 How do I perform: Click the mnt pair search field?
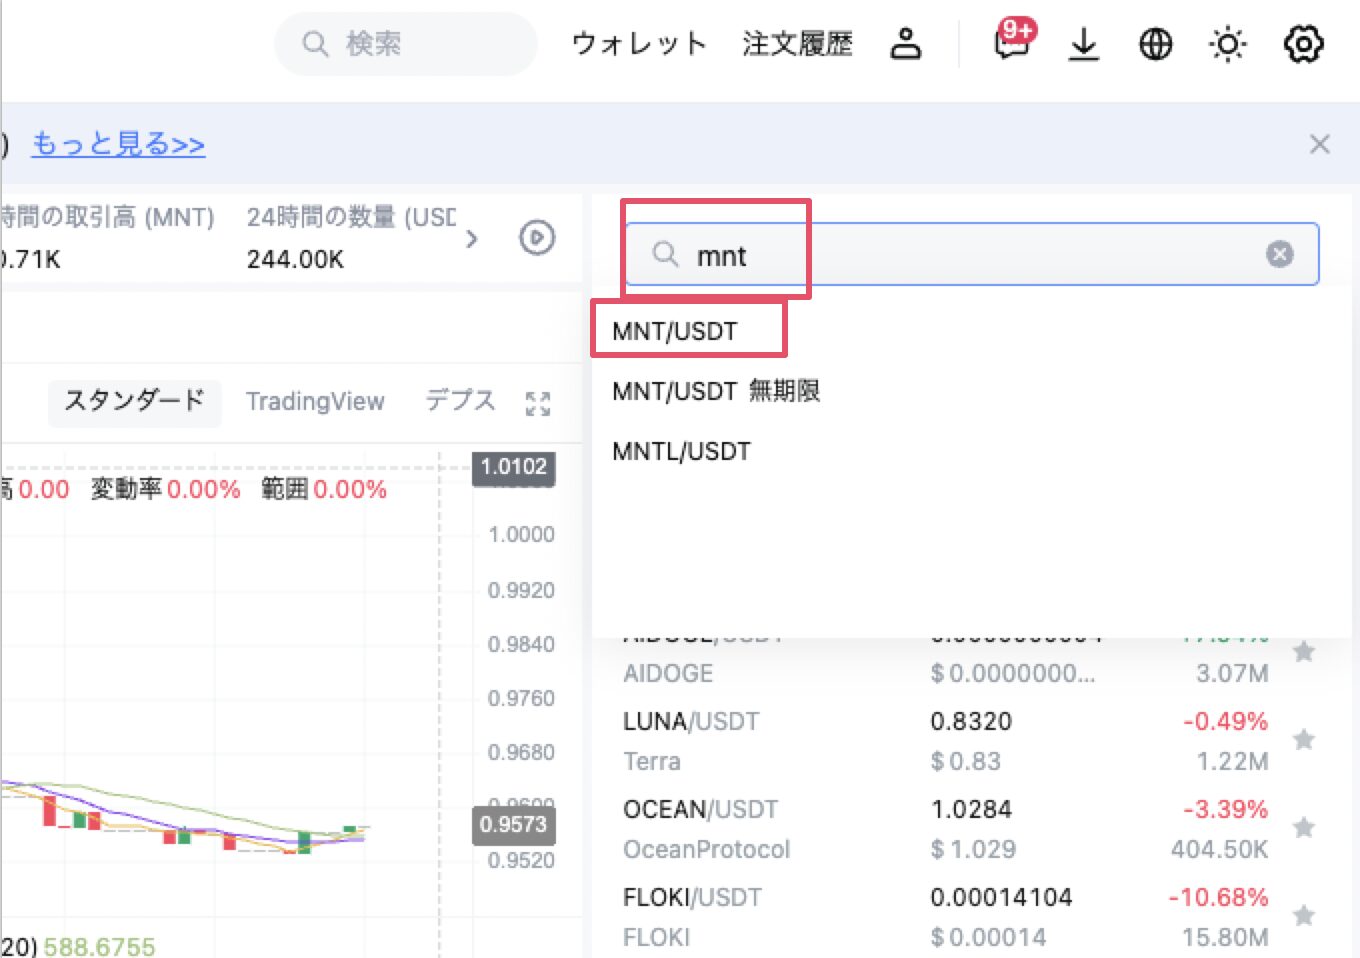[x=971, y=254]
